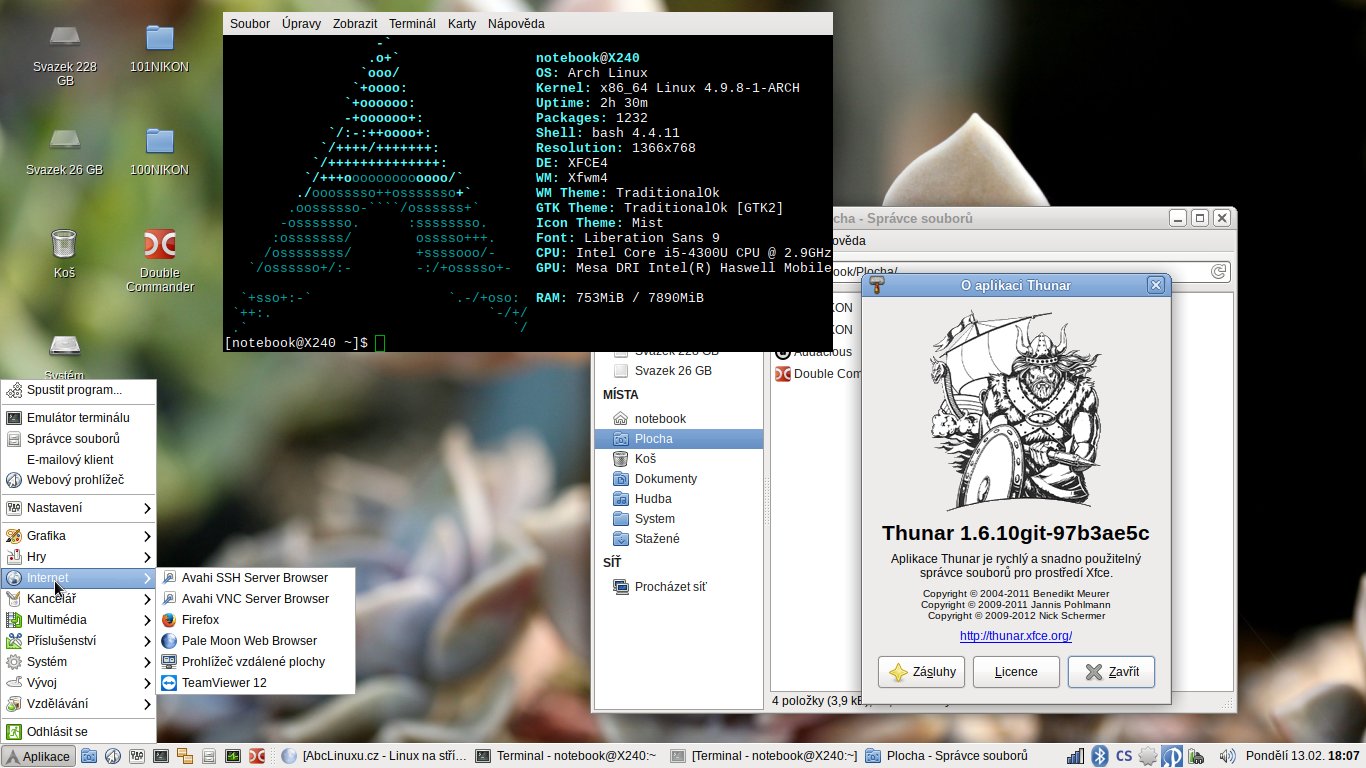Open the settings manager launcher in the panel
This screenshot has width=1366, height=768.
pyautogui.click(x=137, y=756)
